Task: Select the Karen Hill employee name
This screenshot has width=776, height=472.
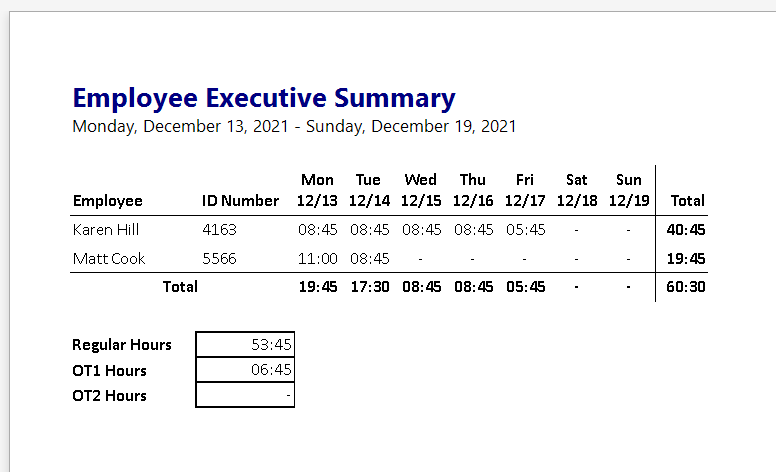Action: click(106, 229)
